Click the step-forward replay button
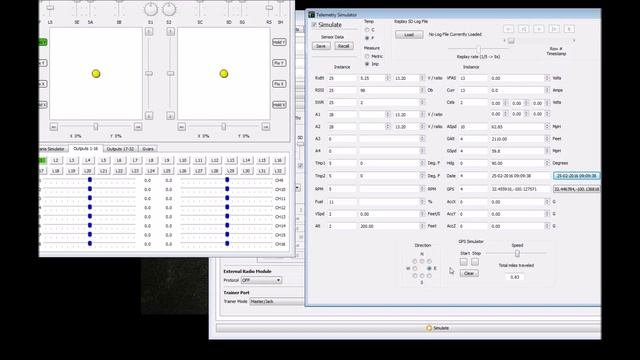Viewport: 640px width, 360px height. click(x=554, y=29)
